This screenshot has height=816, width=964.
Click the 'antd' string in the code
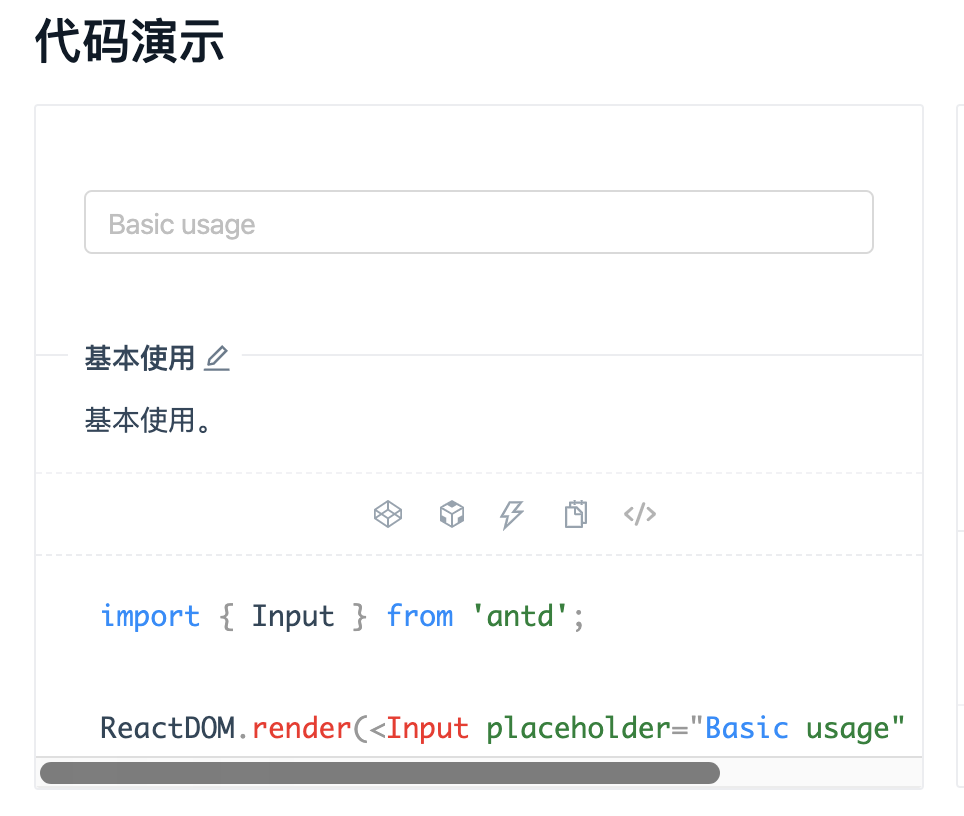tap(528, 616)
